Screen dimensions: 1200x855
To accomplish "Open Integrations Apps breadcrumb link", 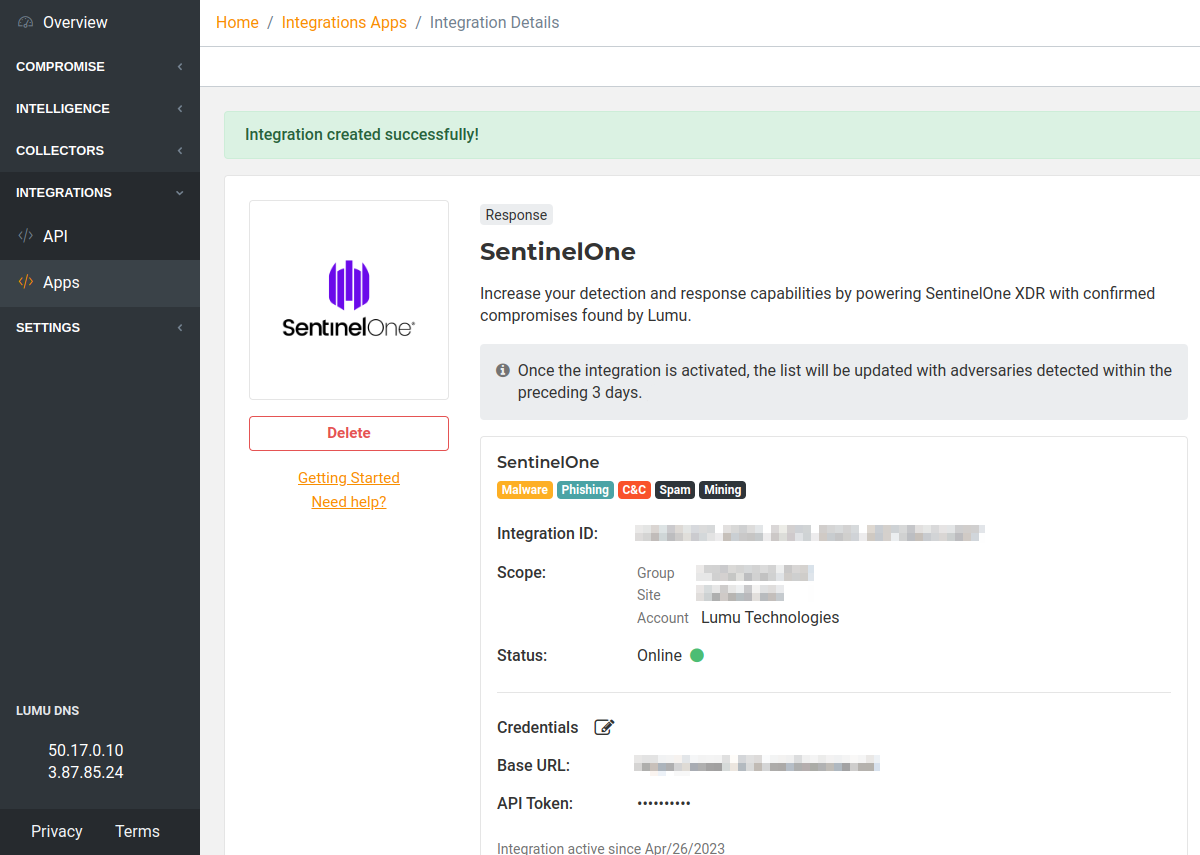I will click(x=344, y=22).
